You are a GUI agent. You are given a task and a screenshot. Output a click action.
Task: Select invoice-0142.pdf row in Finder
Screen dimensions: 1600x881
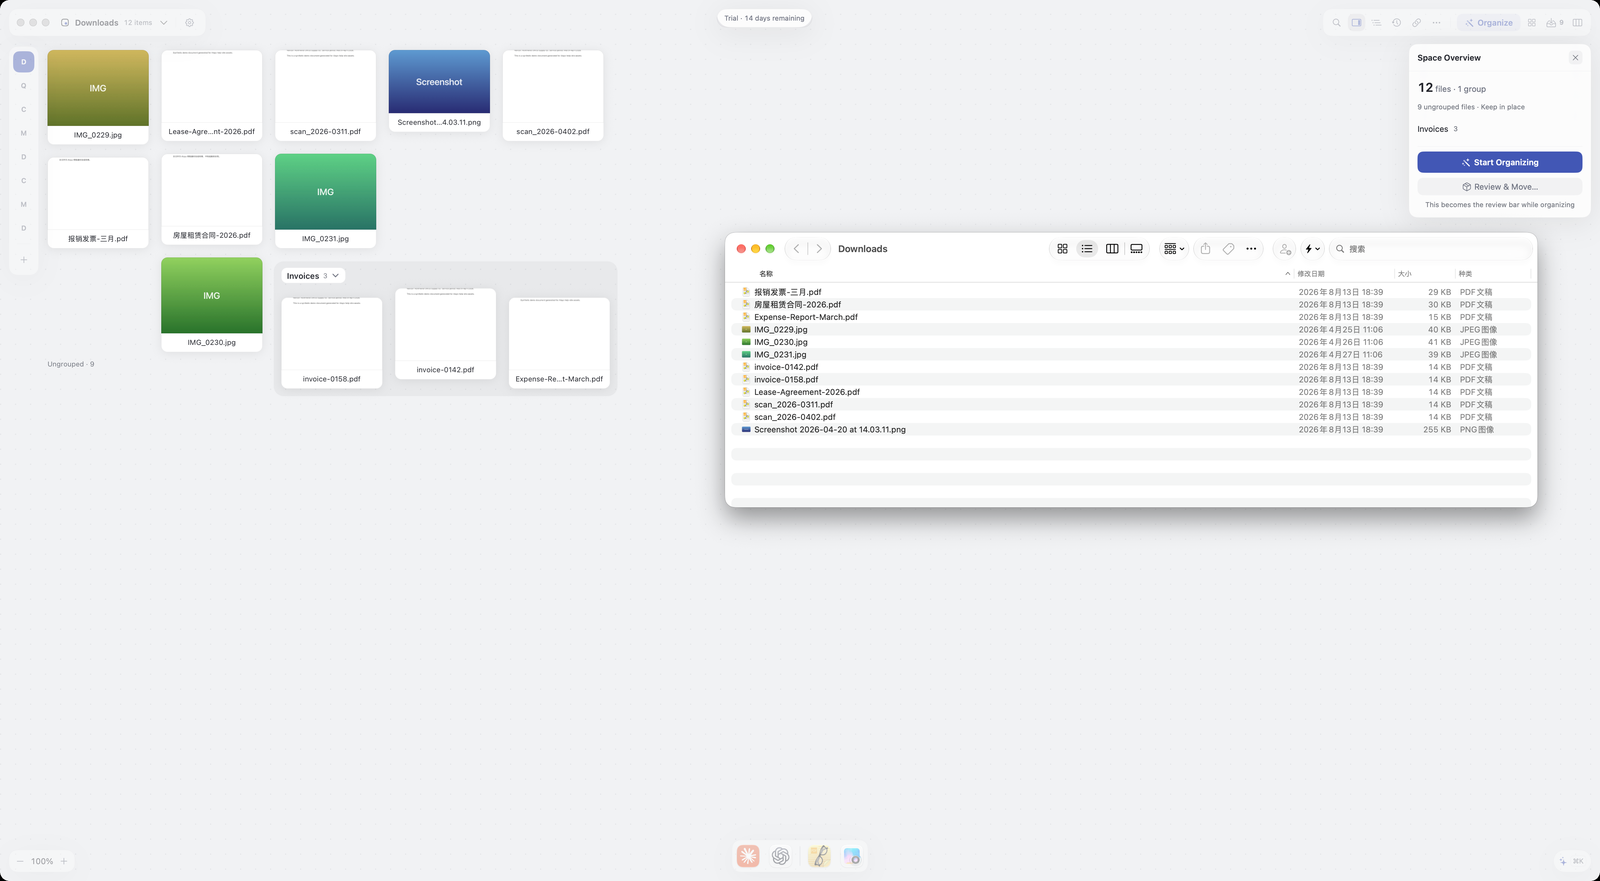1131,367
